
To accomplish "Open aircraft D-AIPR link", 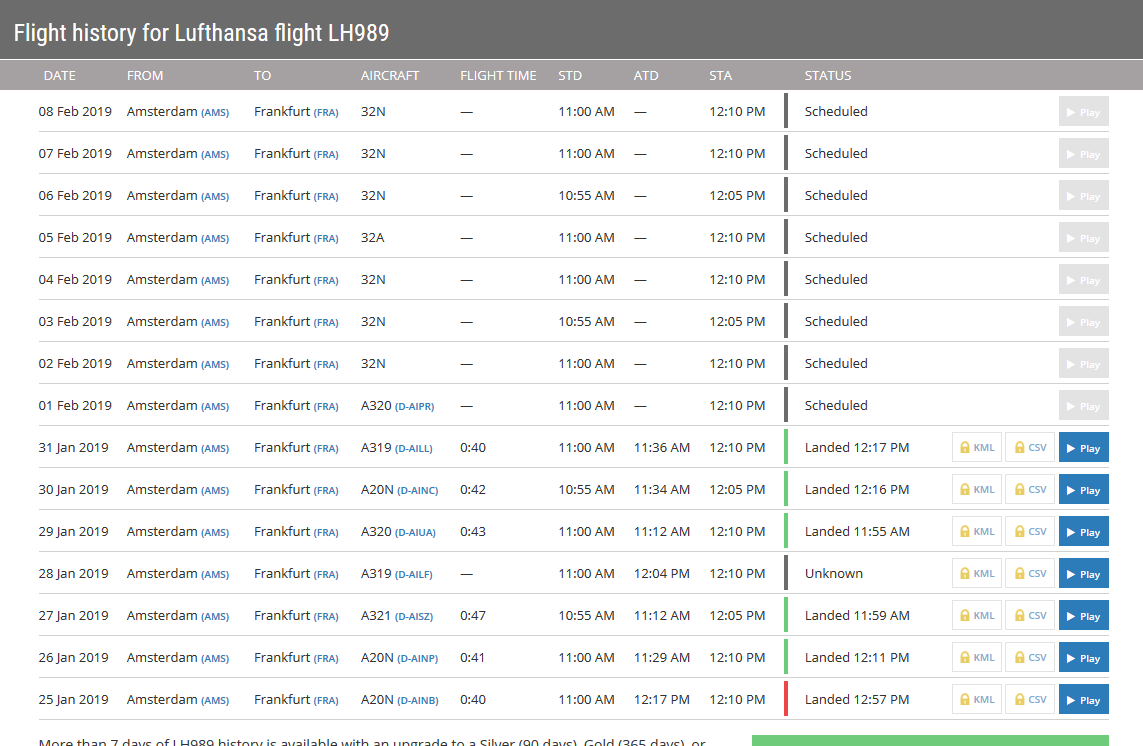I will (x=415, y=406).
